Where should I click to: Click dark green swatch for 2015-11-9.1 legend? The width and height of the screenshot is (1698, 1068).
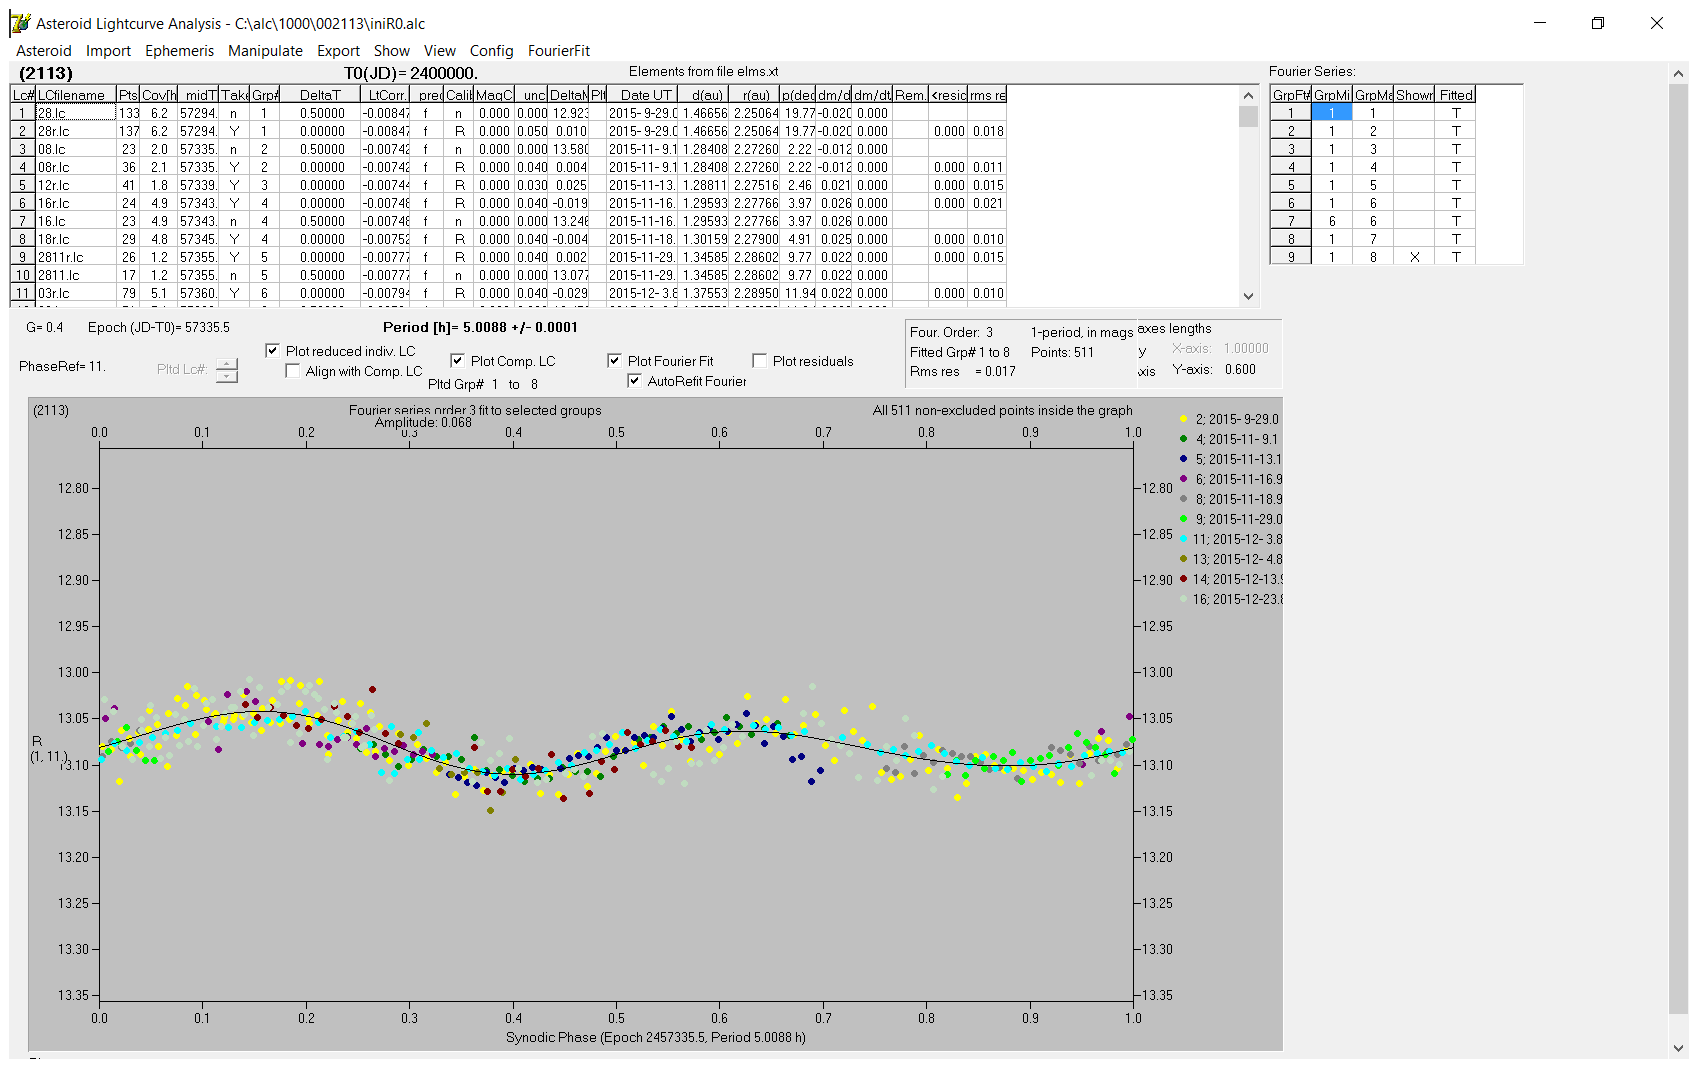tap(1183, 439)
